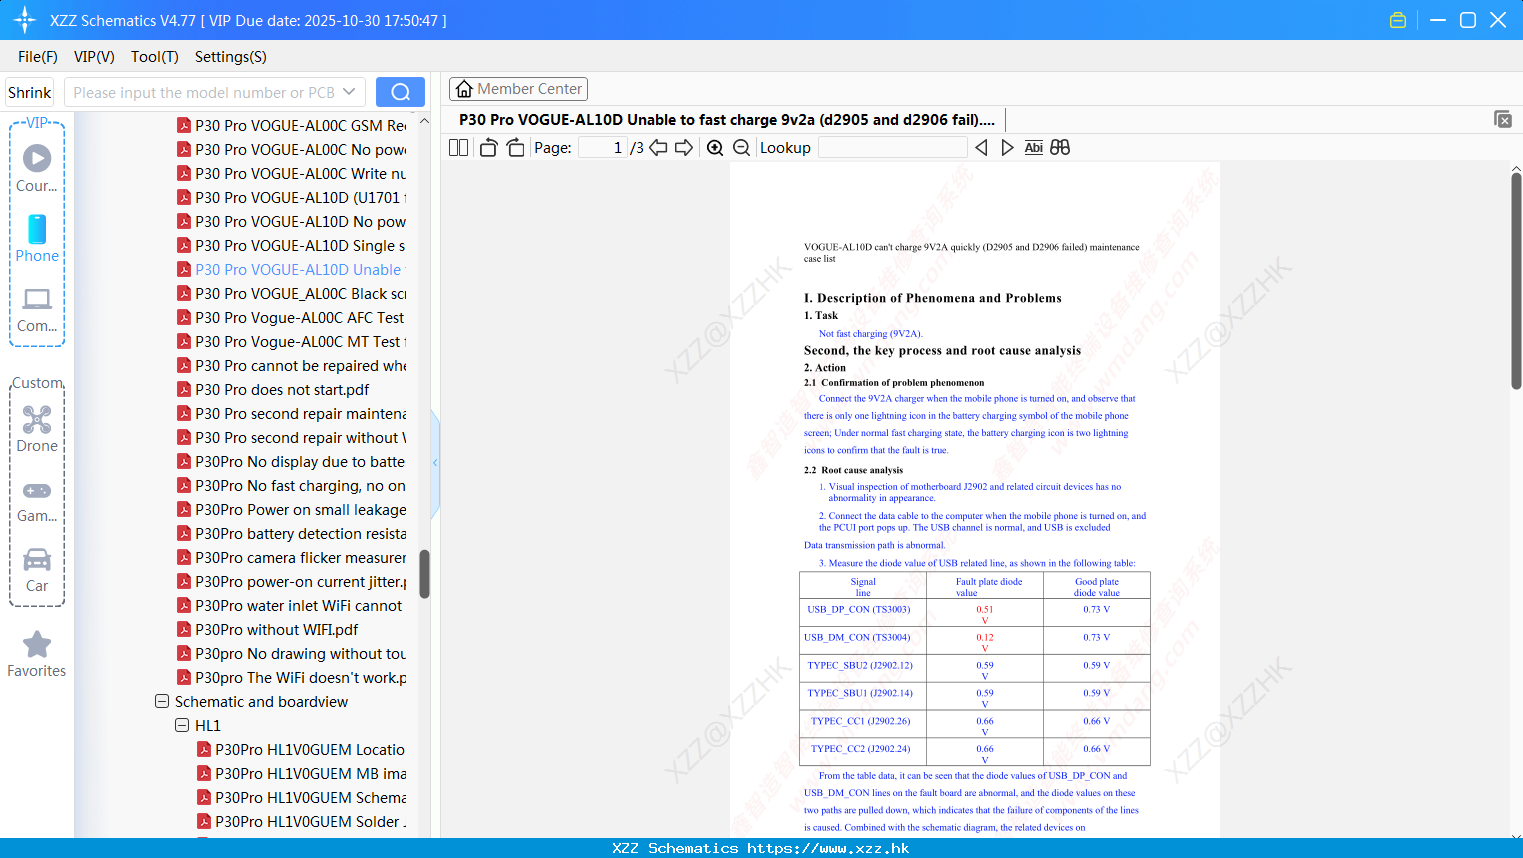
Task: Open P30Pro No display due to battery file
Action: (x=292, y=461)
